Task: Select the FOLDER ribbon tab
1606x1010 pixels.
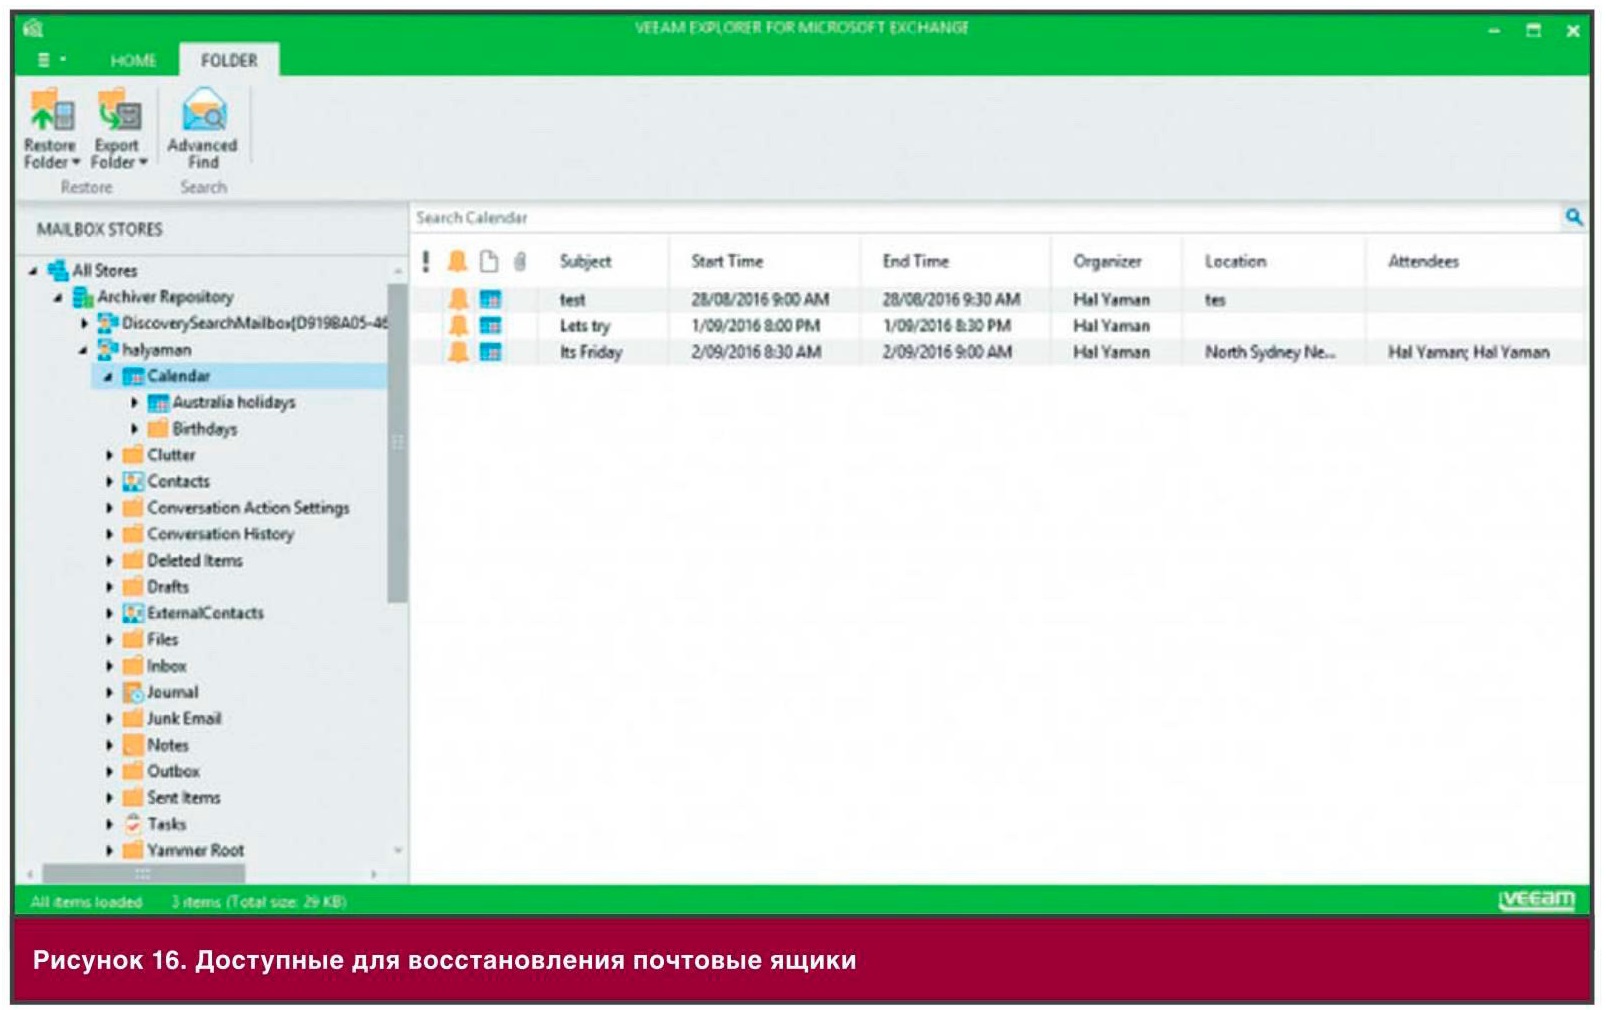Action: coord(229,60)
